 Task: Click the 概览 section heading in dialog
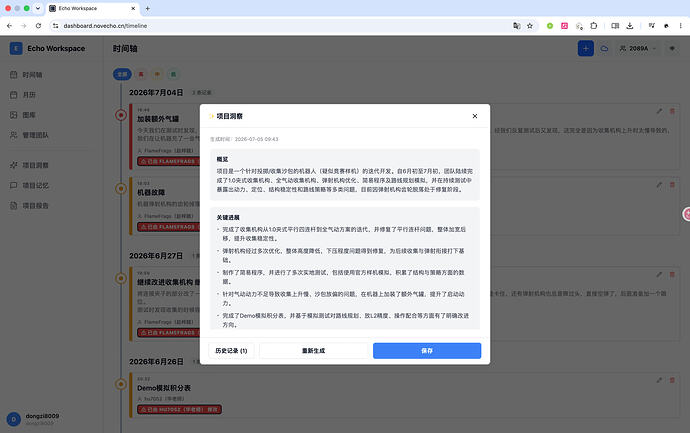[222, 159]
